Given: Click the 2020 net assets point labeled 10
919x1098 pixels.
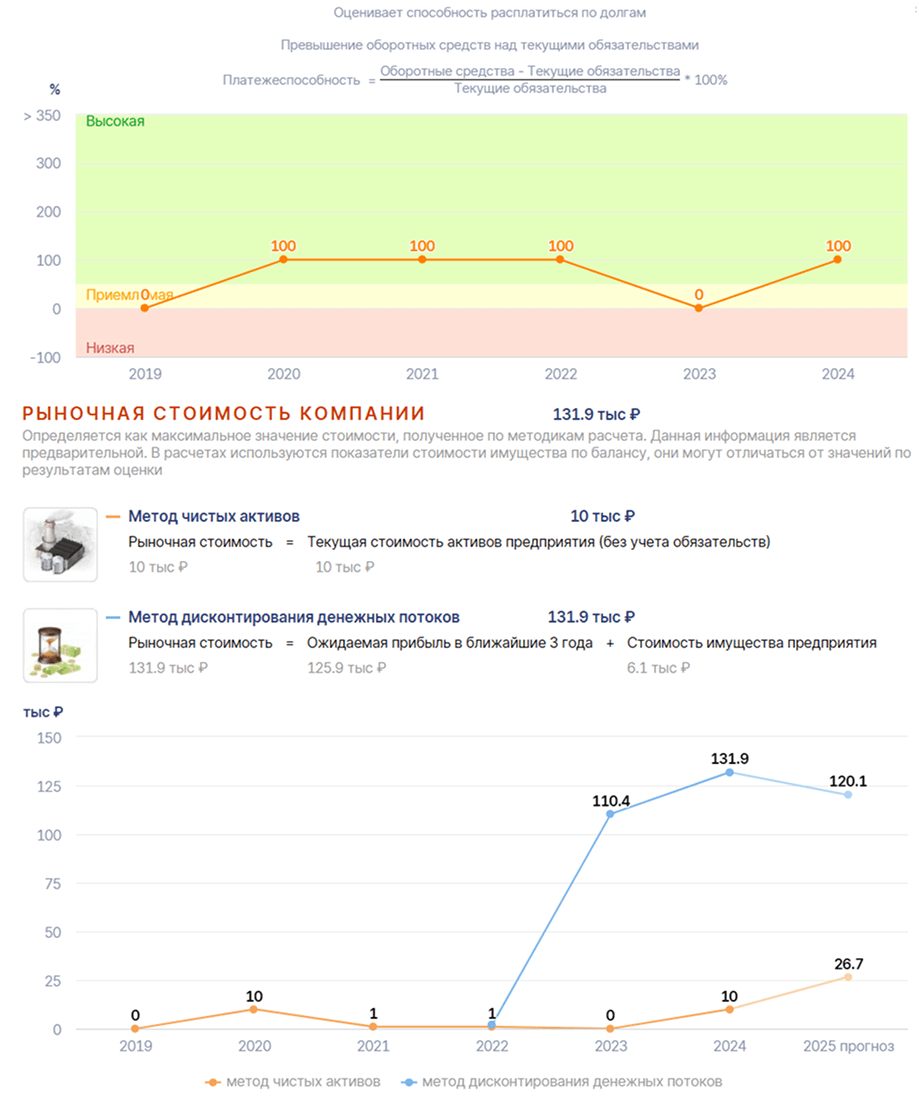Looking at the screenshot, I should click(x=254, y=1009).
